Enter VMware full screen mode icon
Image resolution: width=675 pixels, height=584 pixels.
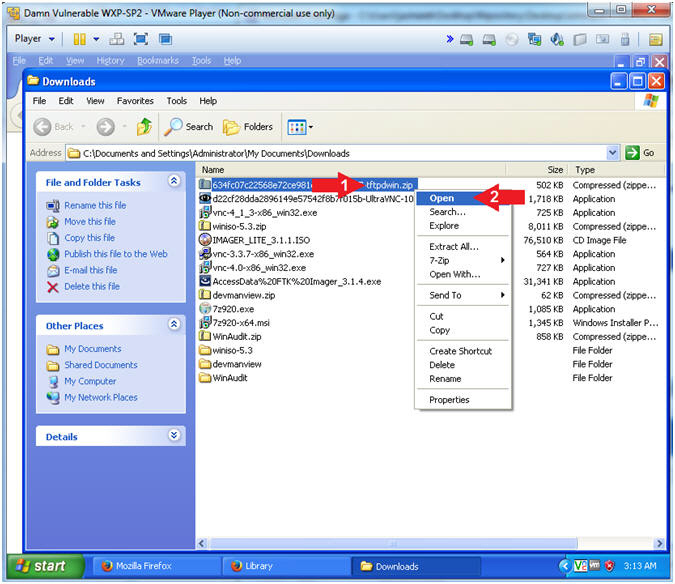click(x=141, y=40)
